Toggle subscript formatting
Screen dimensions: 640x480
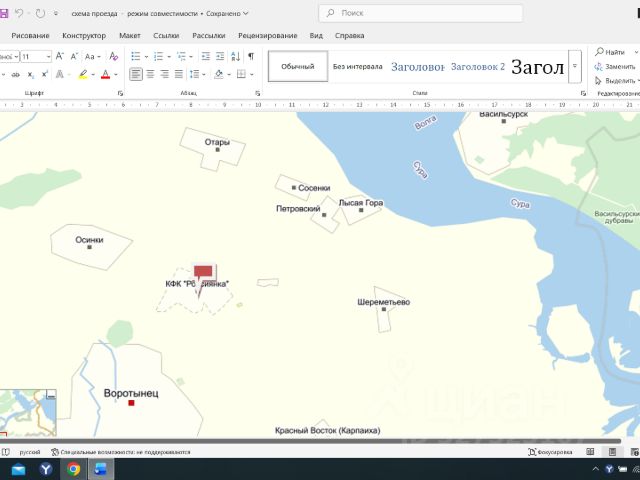click(x=31, y=75)
